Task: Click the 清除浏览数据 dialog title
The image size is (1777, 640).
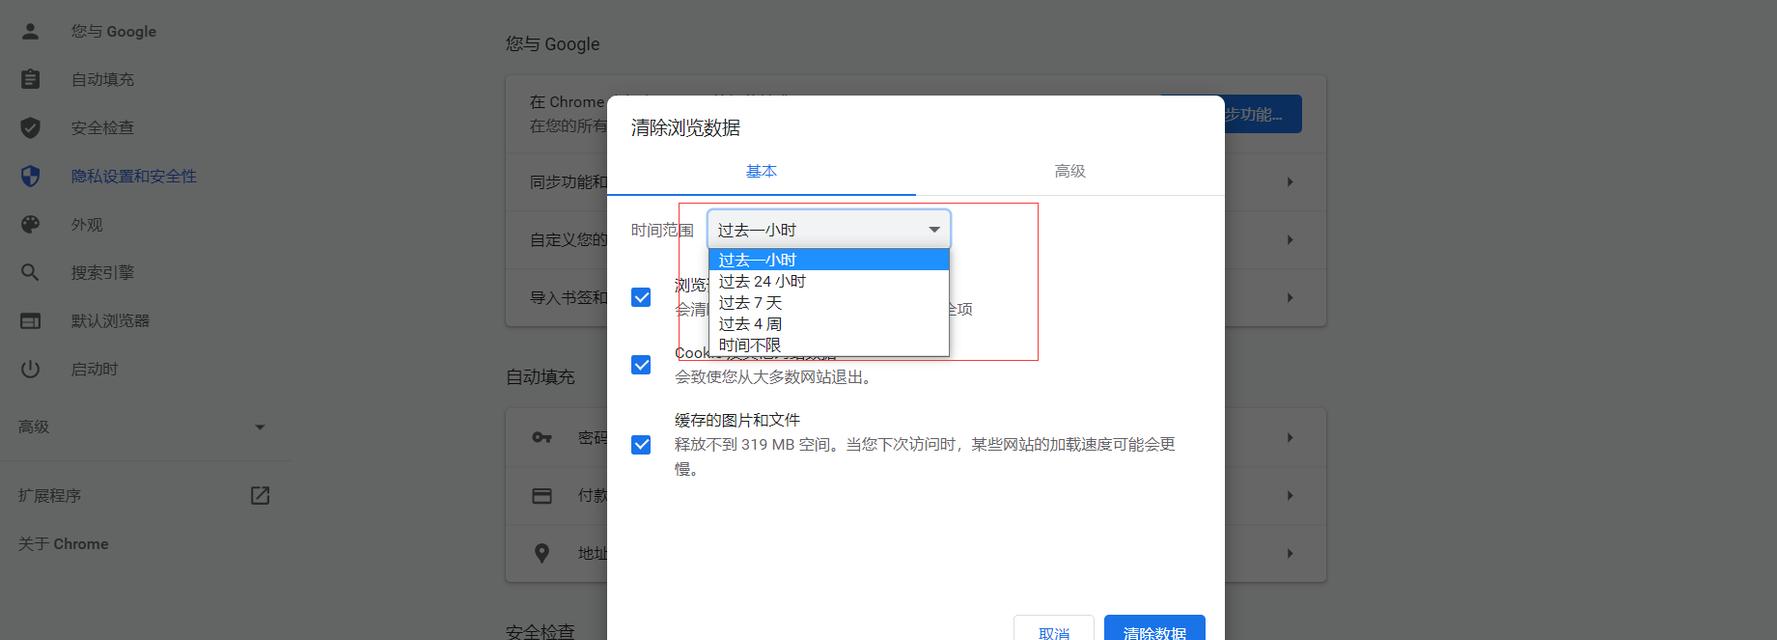Action: tap(686, 128)
